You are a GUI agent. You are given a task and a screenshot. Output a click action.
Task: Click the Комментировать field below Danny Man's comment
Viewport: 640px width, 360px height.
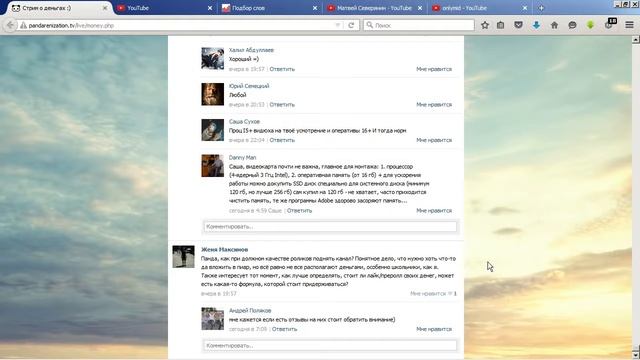pos(330,227)
